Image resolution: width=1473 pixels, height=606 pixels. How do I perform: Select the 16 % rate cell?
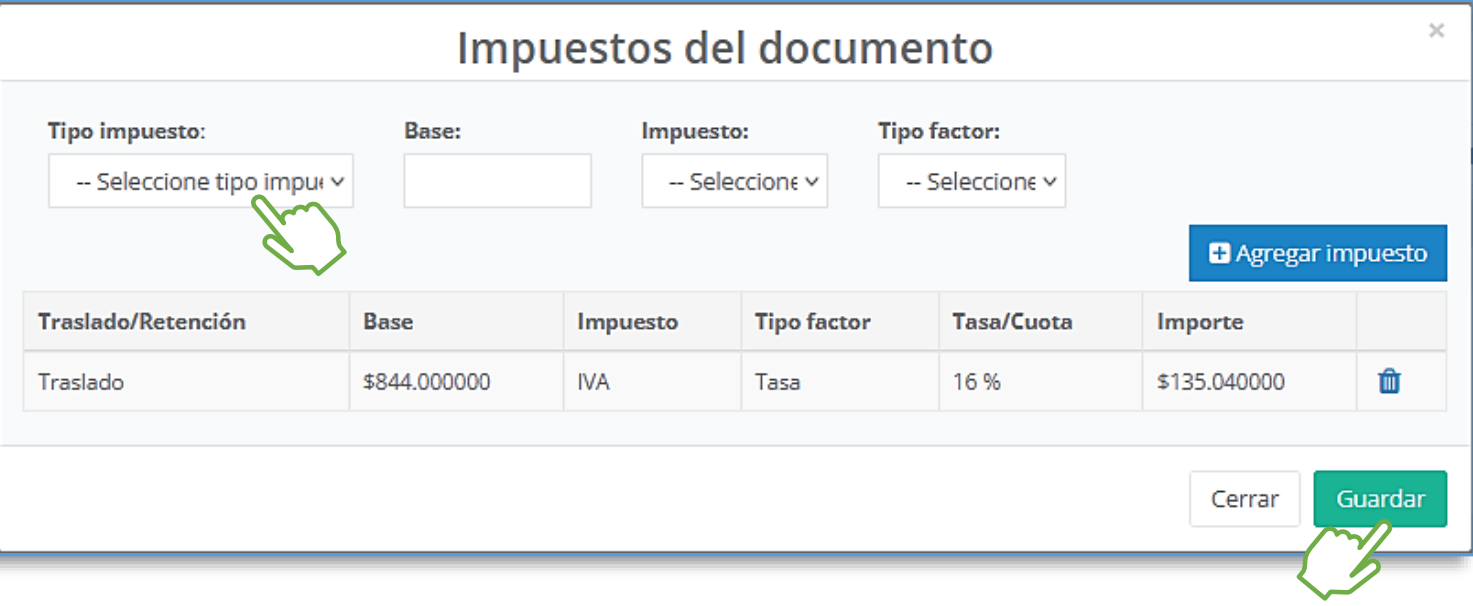click(x=976, y=382)
